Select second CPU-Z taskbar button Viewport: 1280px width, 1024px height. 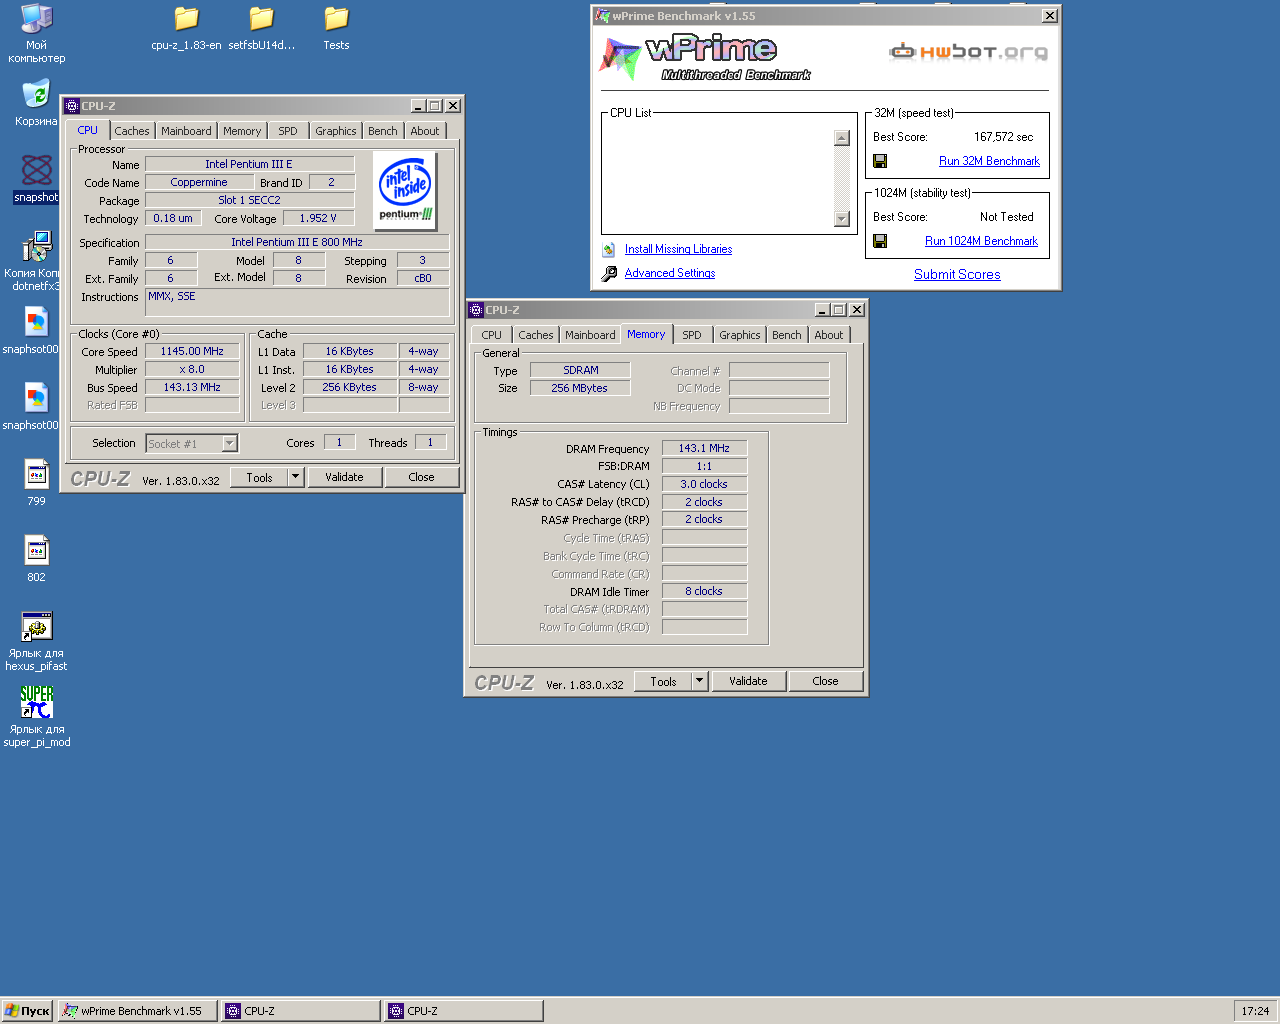[464, 1011]
